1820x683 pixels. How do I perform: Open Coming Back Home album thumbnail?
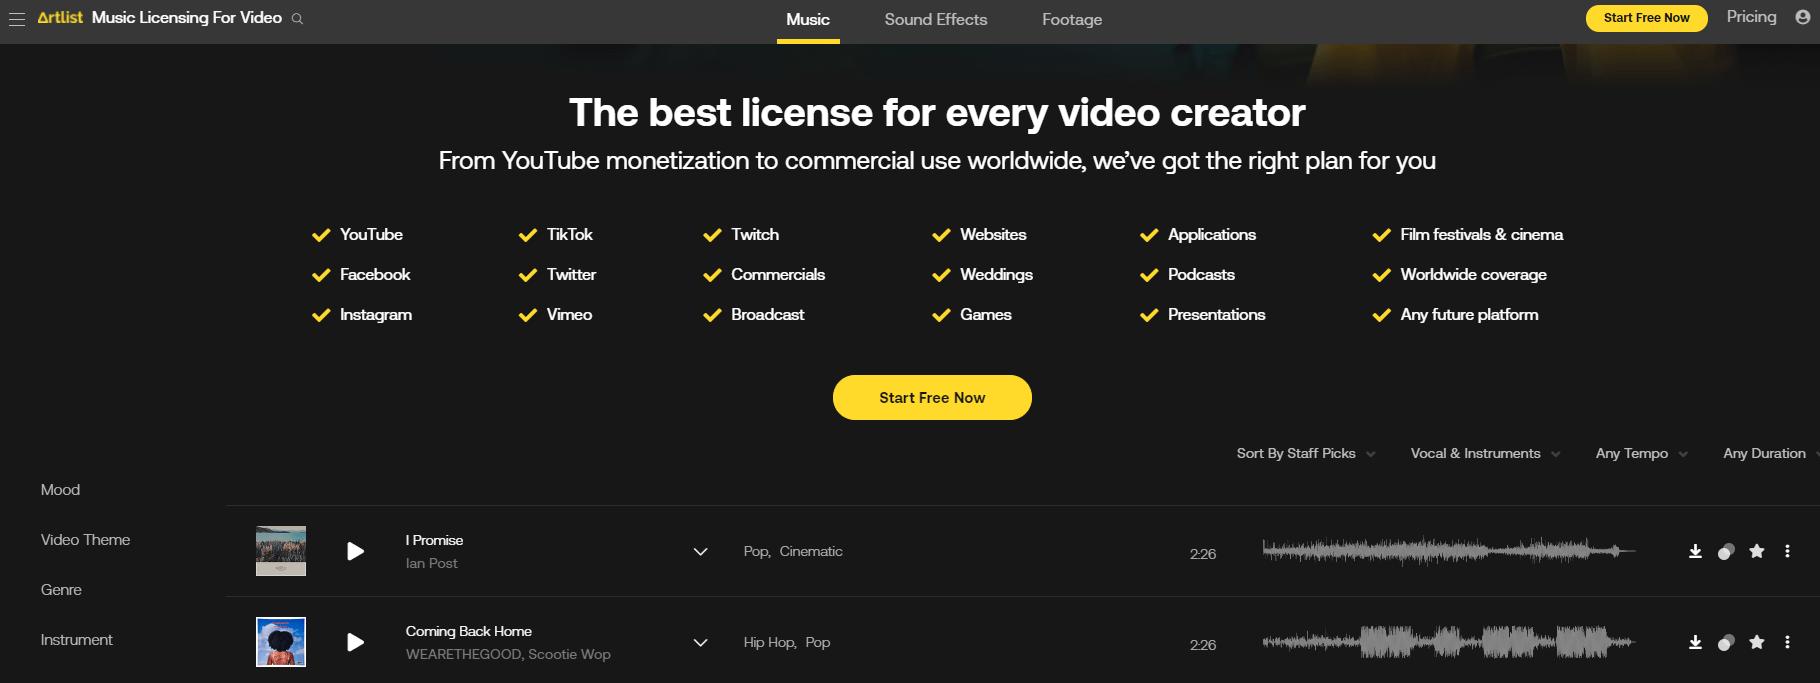[x=281, y=642]
